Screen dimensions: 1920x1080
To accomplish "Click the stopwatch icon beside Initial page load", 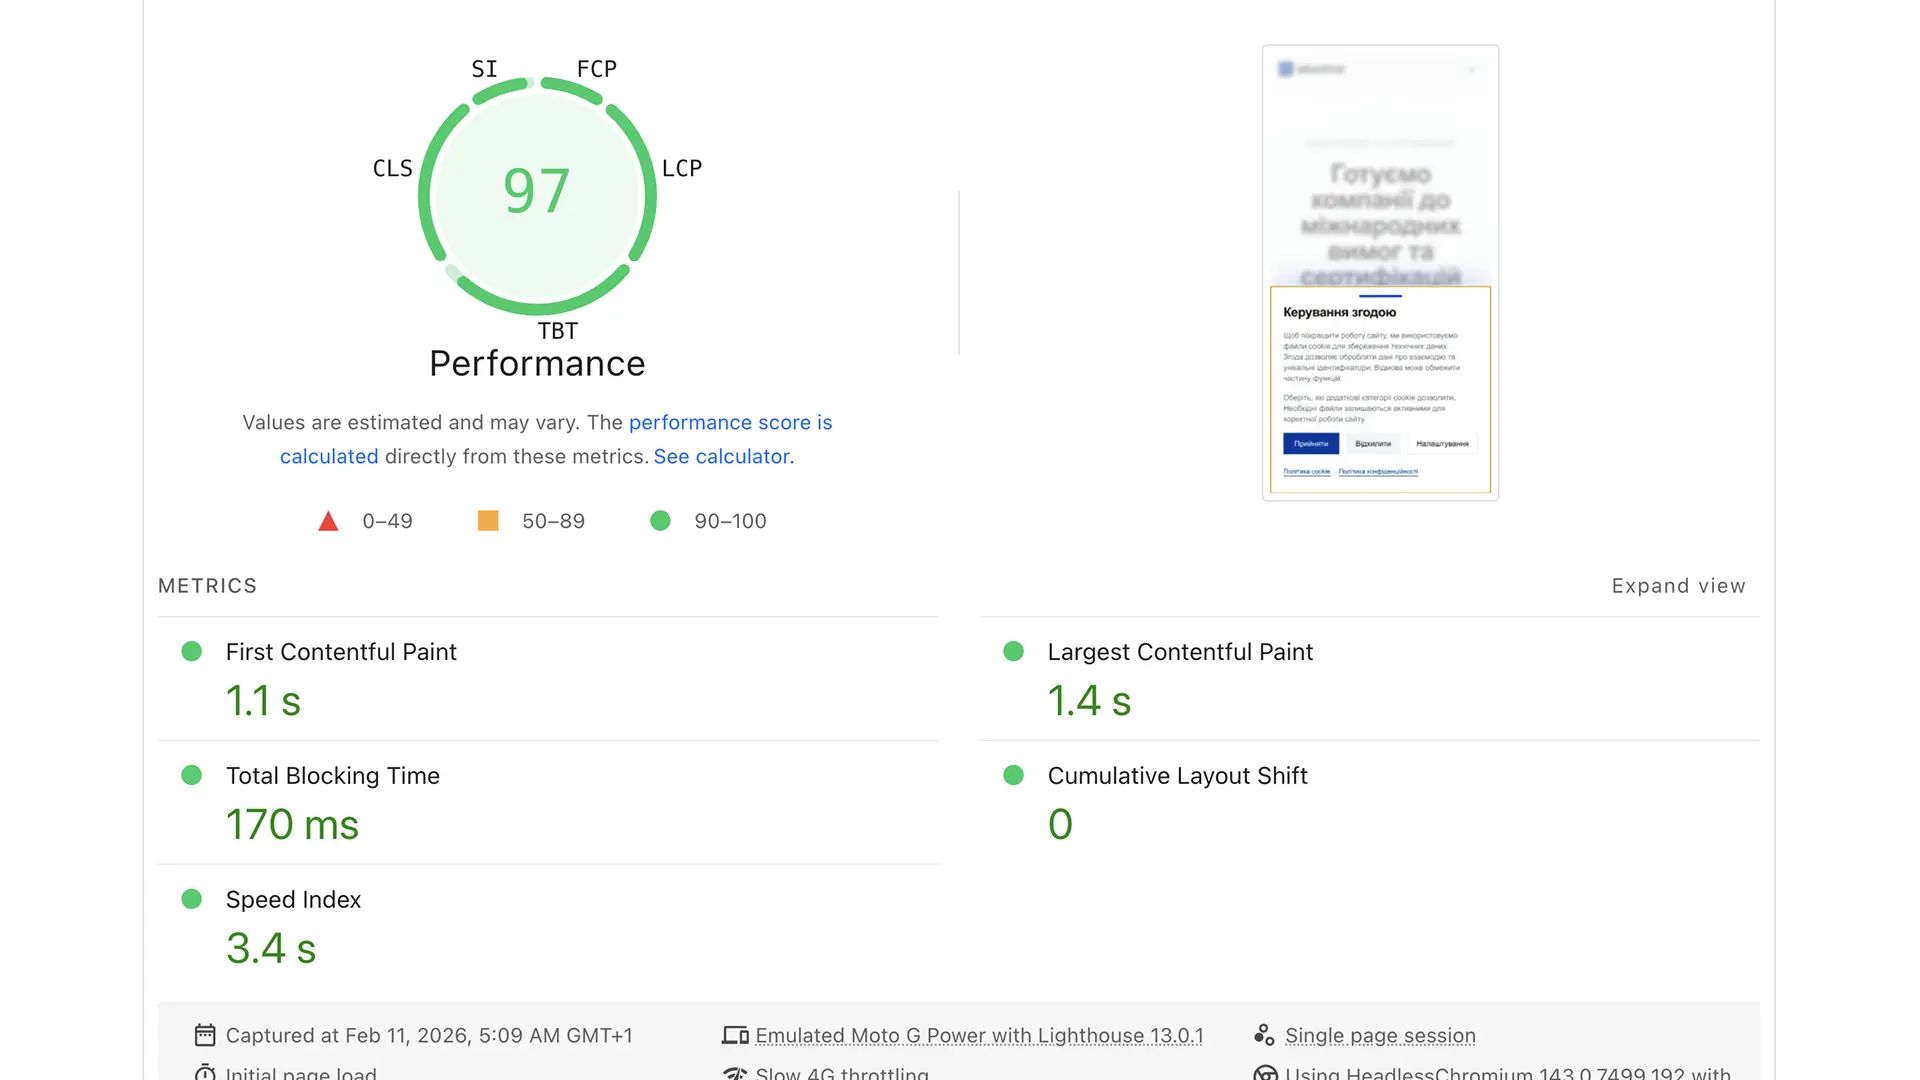I will tap(205, 1072).
